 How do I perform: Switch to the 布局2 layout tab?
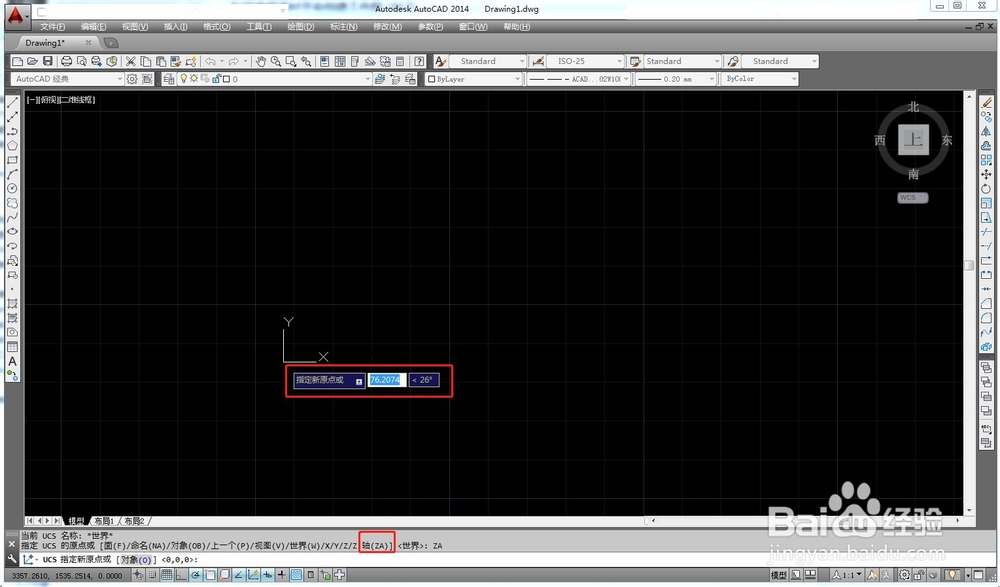[x=134, y=521]
